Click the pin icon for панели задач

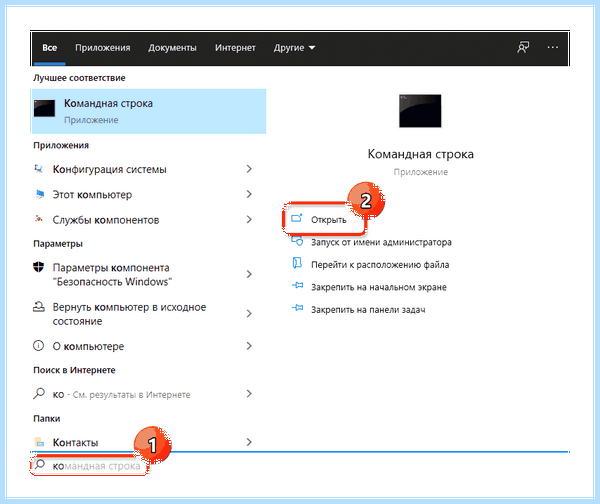[298, 308]
